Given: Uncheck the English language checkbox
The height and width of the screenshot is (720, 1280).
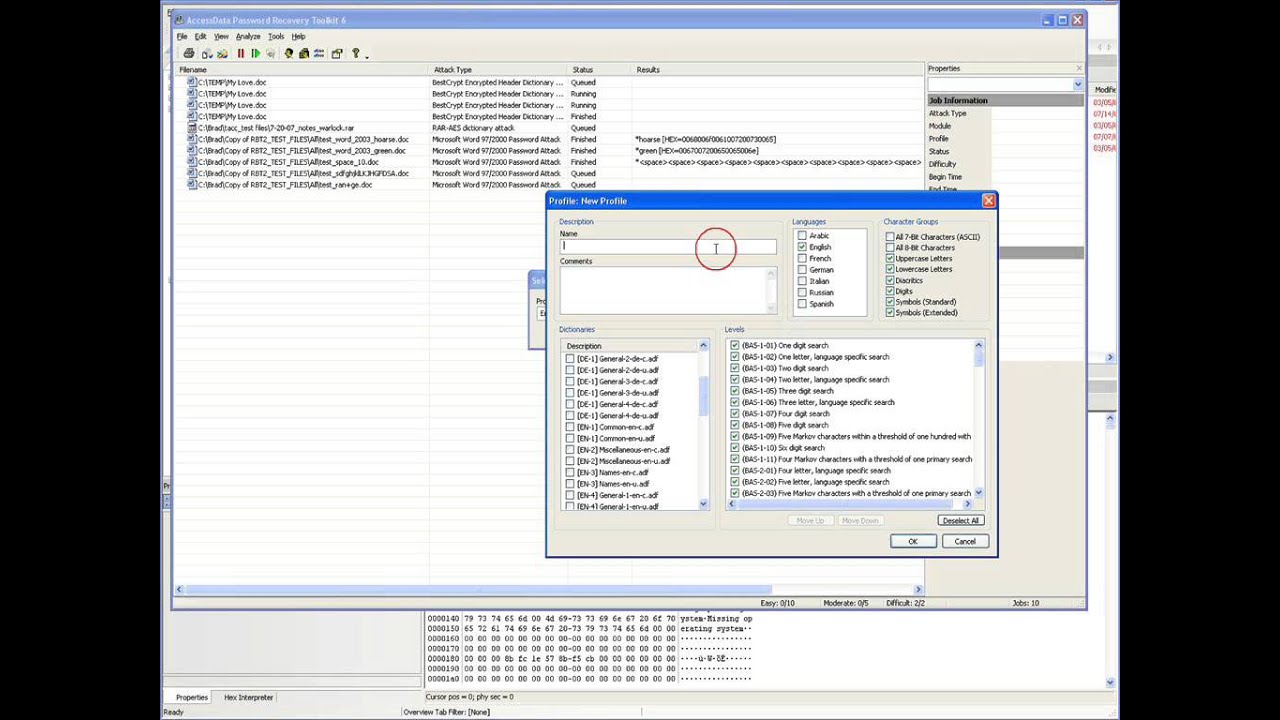Looking at the screenshot, I should pyautogui.click(x=802, y=247).
